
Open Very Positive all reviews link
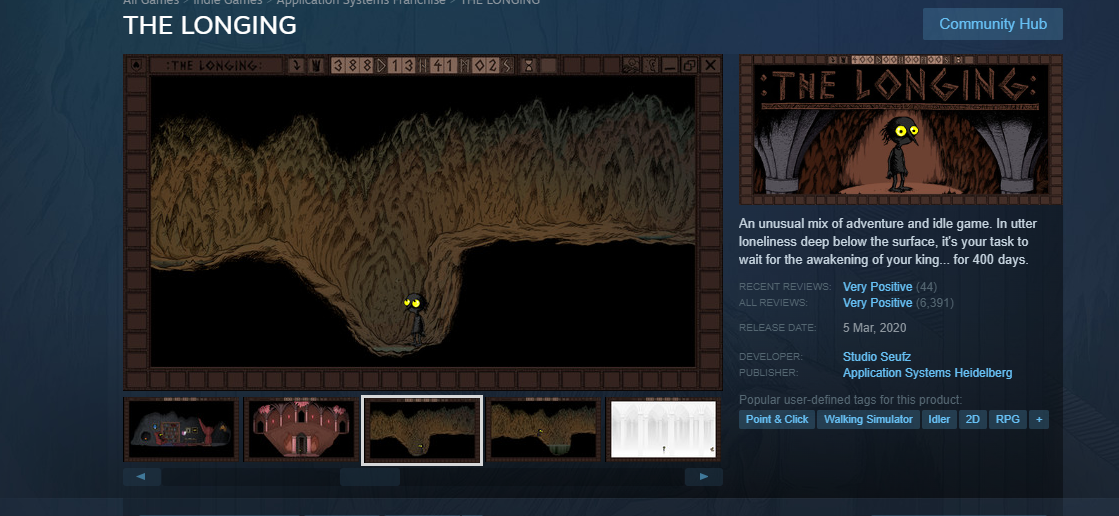(x=877, y=303)
